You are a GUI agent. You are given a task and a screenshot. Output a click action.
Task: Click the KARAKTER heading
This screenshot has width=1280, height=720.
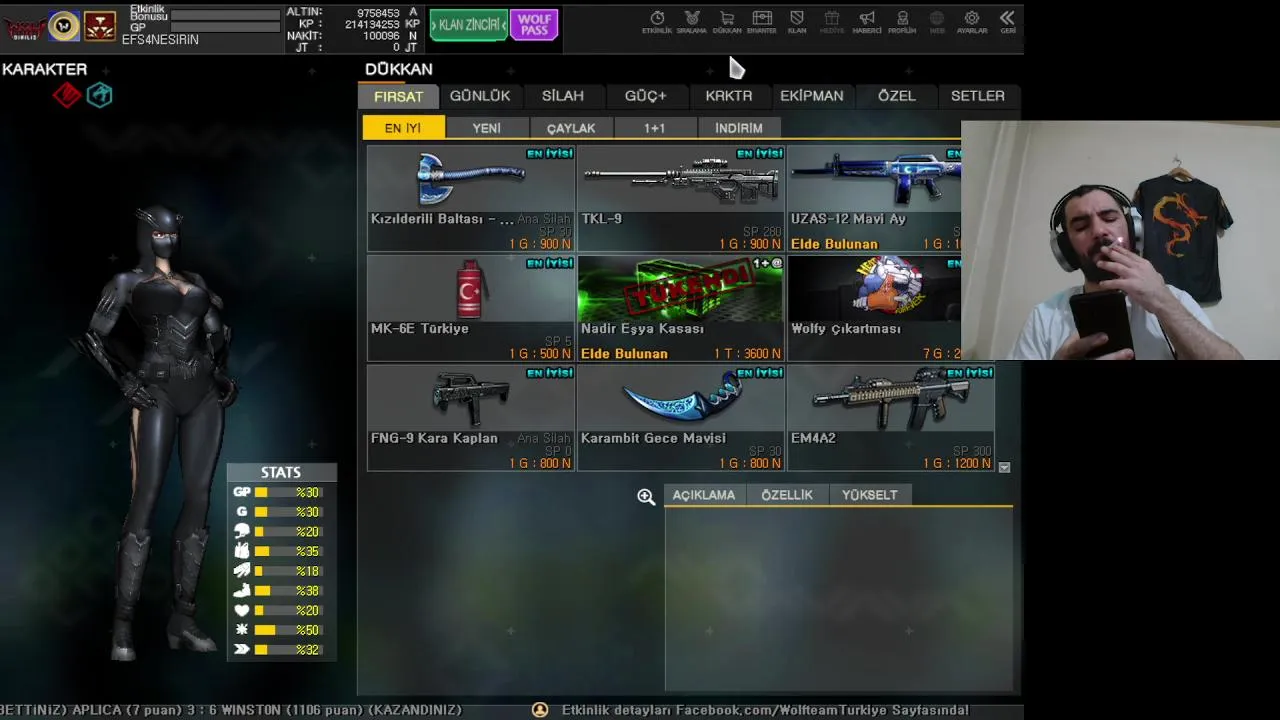(44, 69)
